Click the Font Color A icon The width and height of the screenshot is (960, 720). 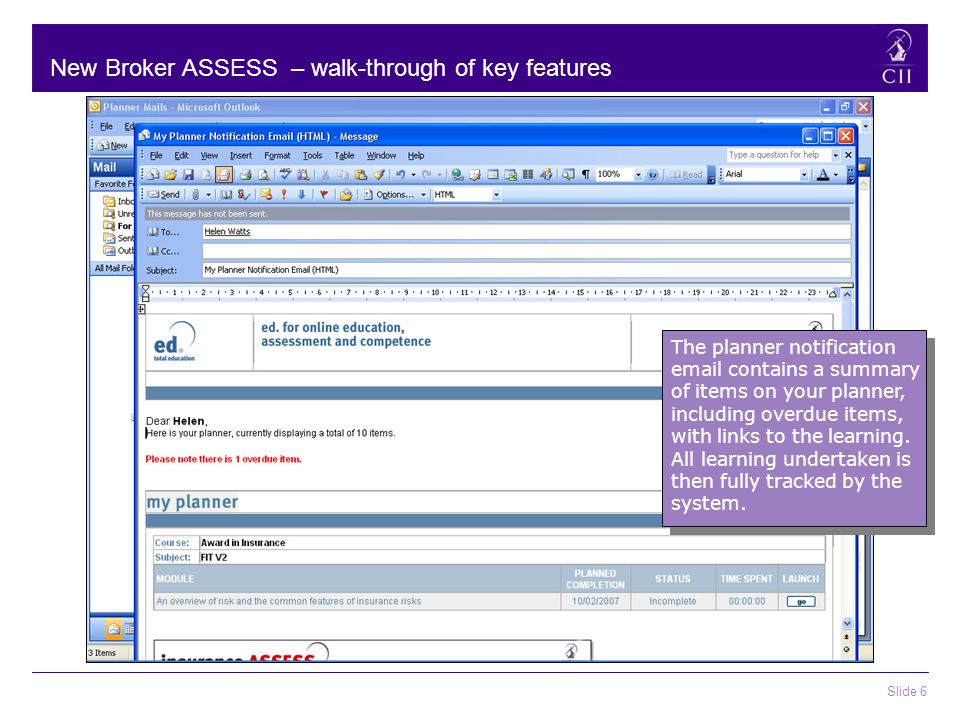(823, 175)
